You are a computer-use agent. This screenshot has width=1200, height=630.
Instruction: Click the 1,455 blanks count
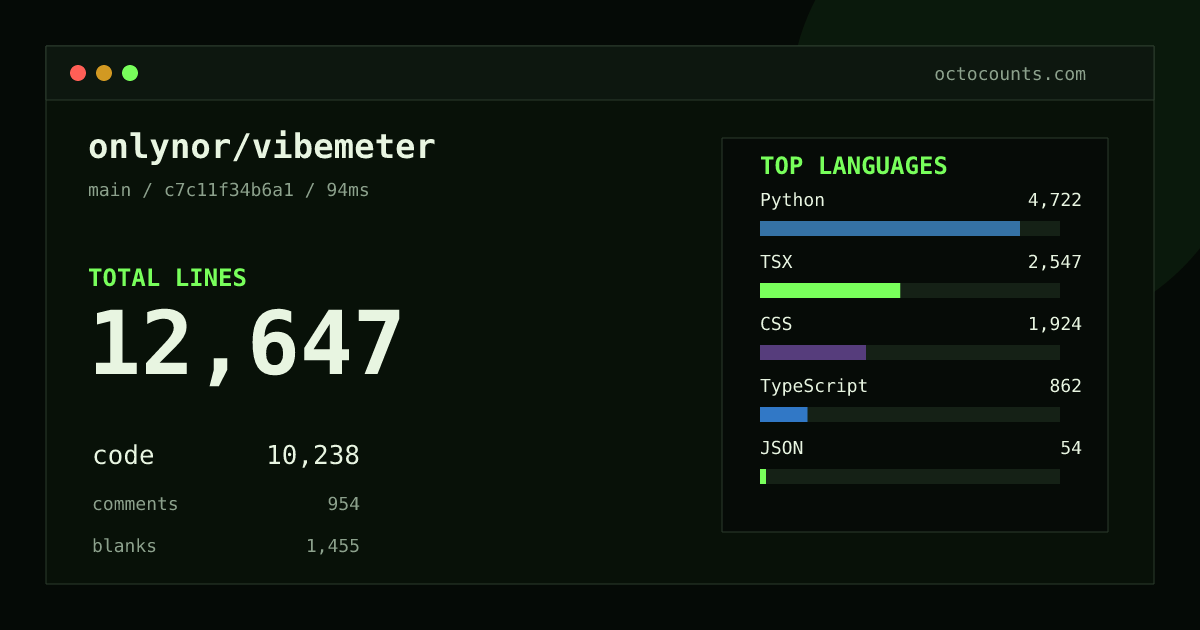(333, 546)
